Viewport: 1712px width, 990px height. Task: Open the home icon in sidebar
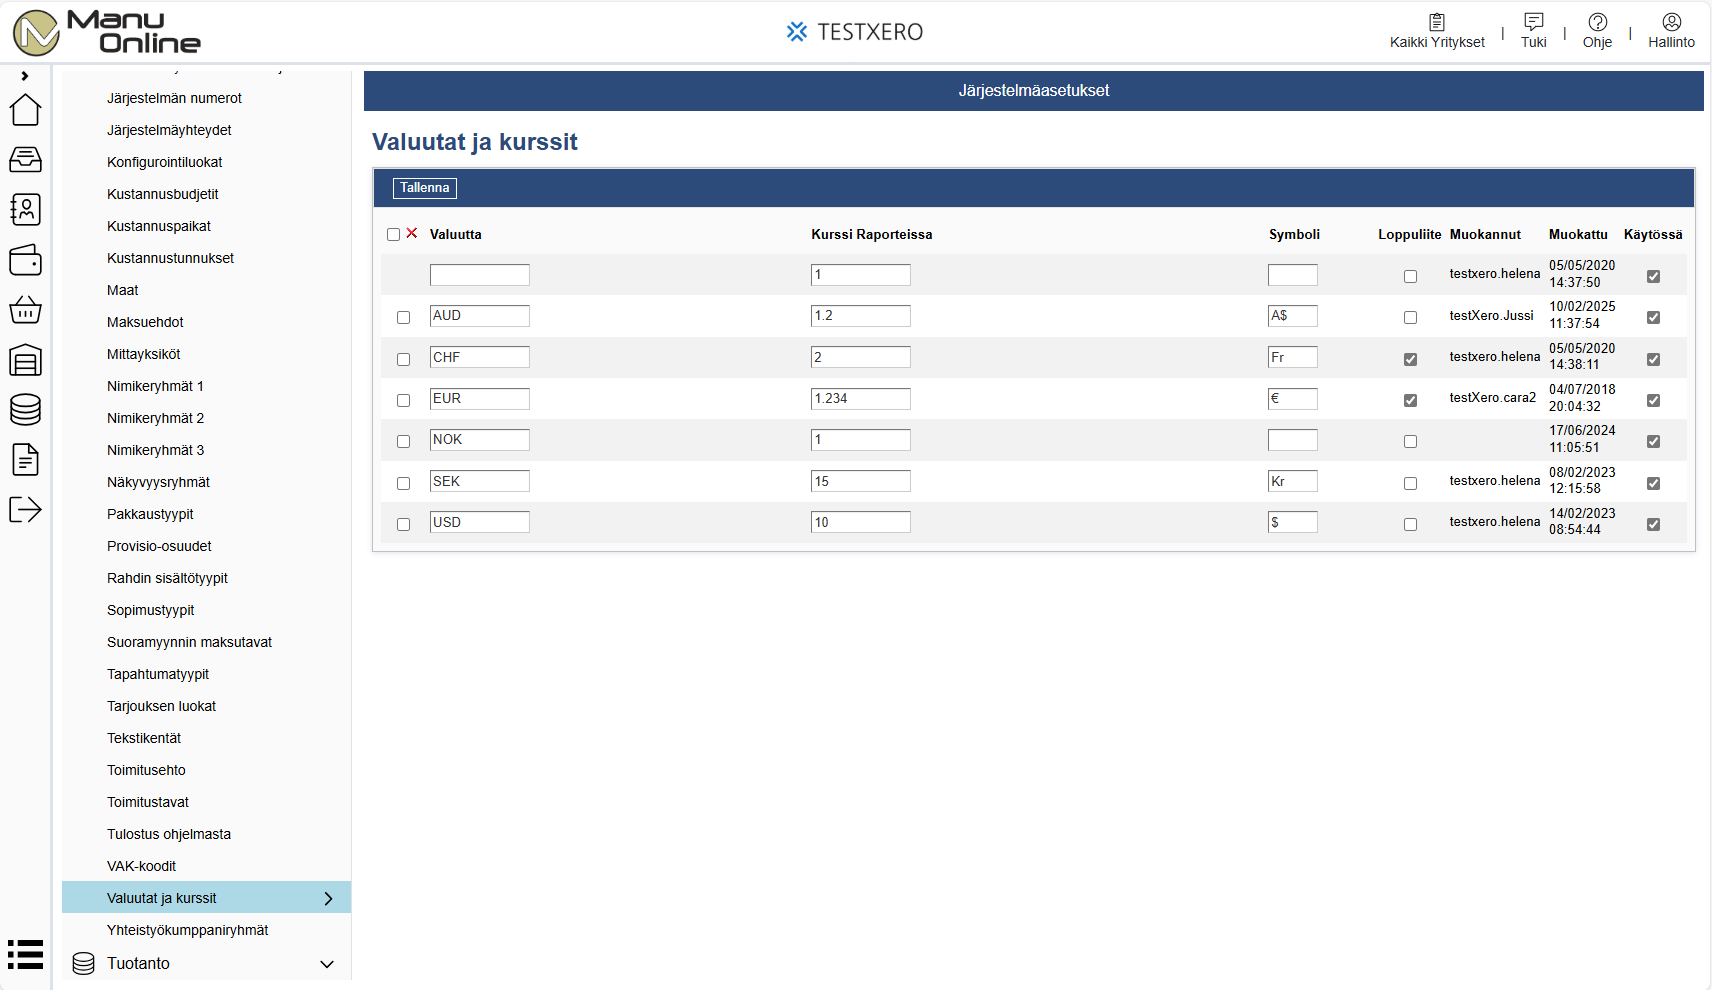(x=25, y=109)
